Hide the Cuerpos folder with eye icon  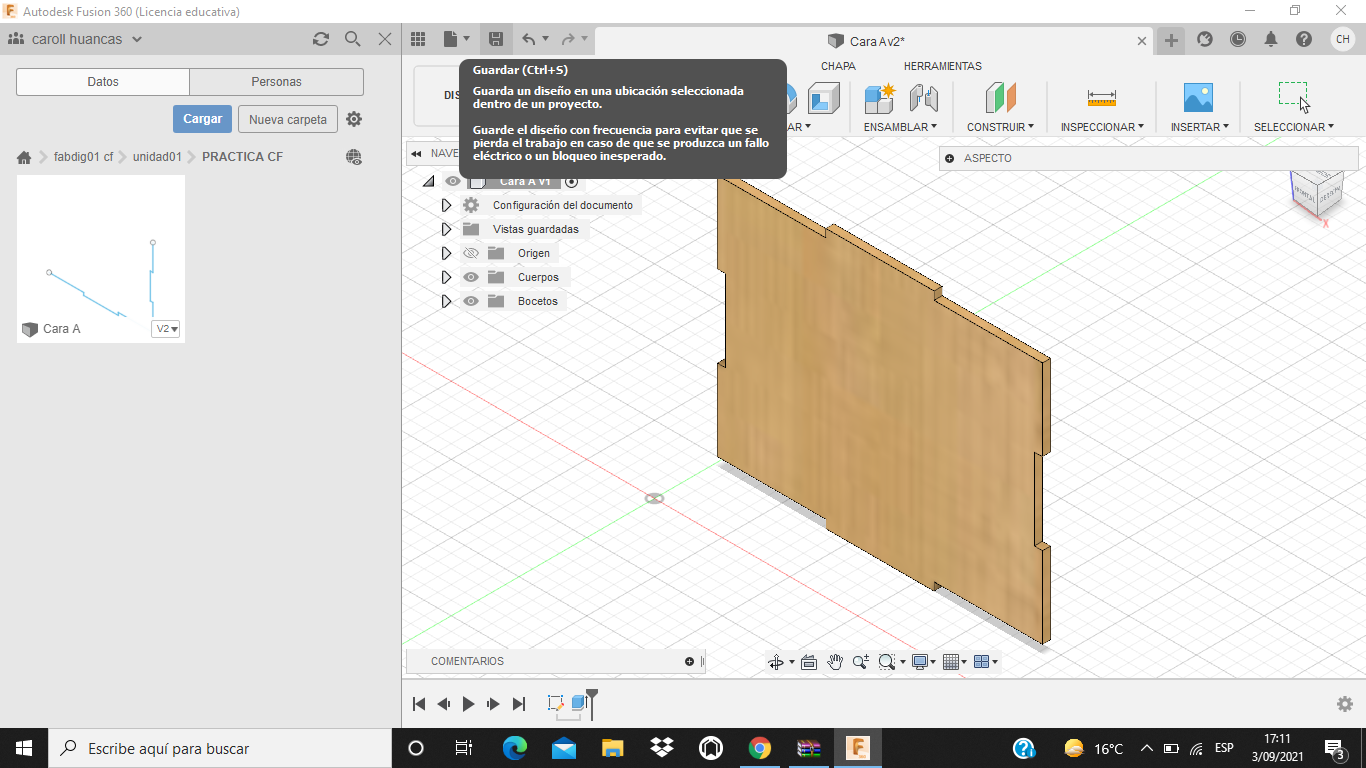471,277
